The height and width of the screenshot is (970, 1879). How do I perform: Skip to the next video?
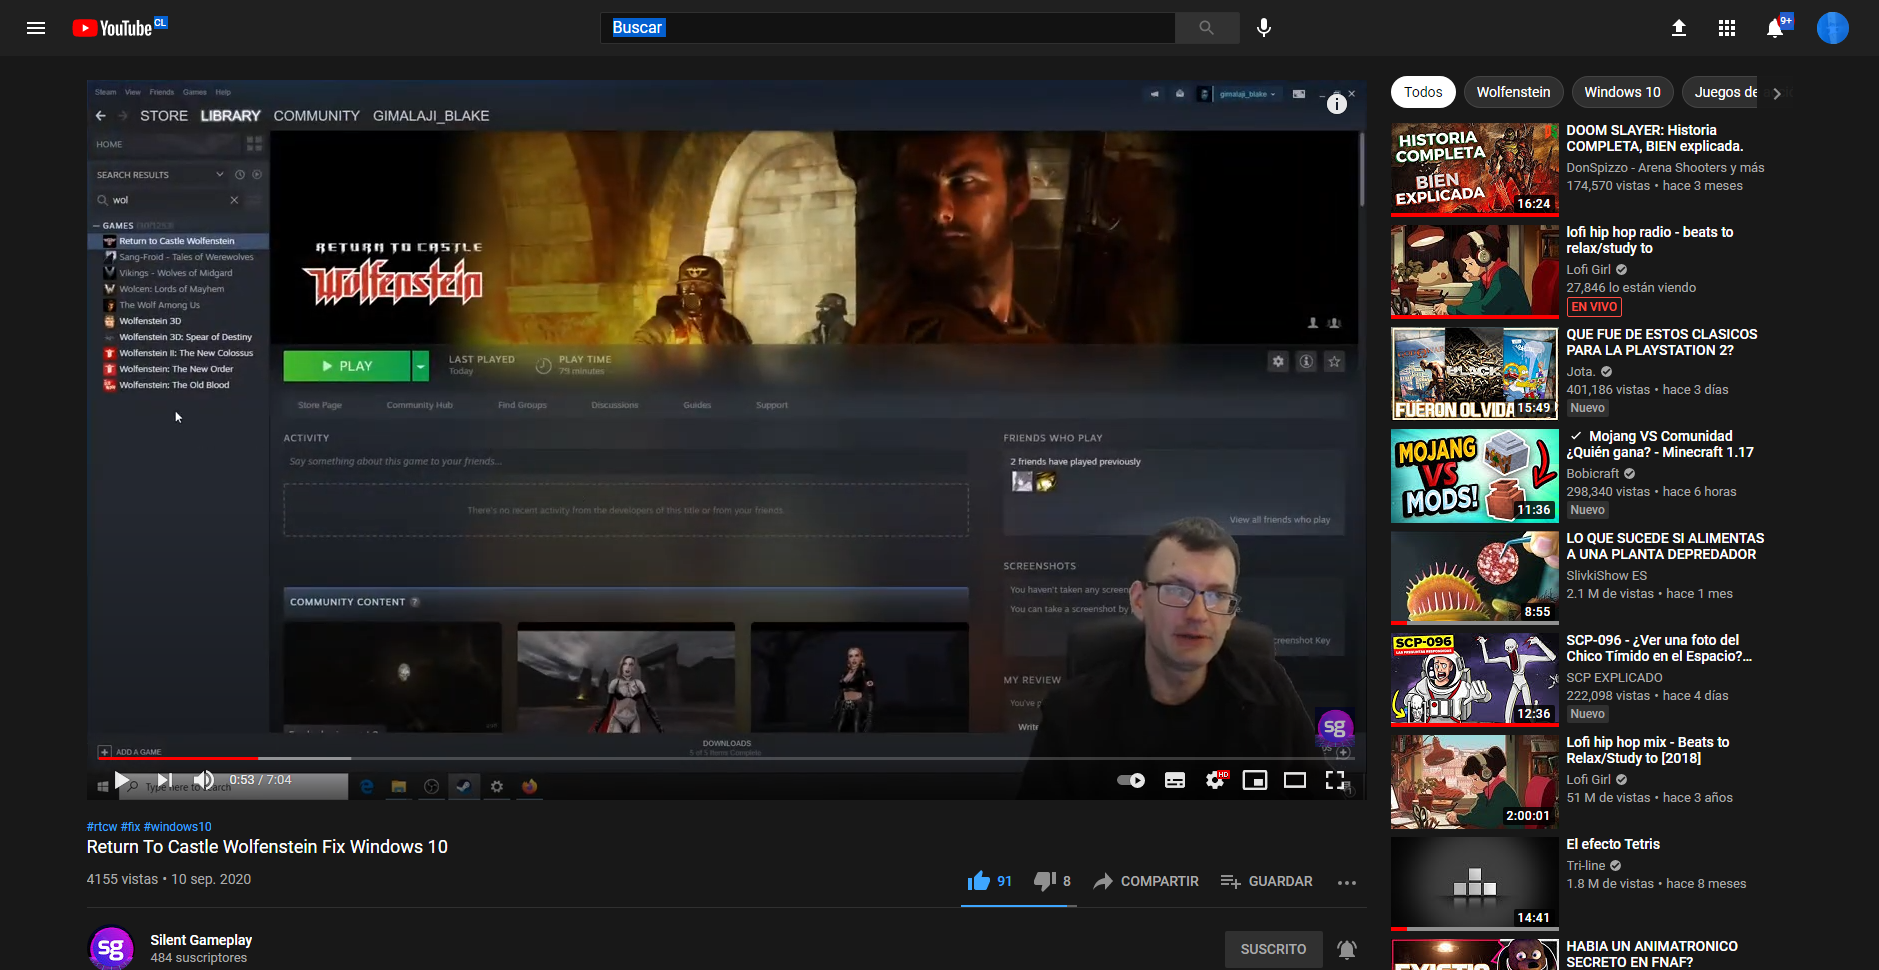(165, 780)
